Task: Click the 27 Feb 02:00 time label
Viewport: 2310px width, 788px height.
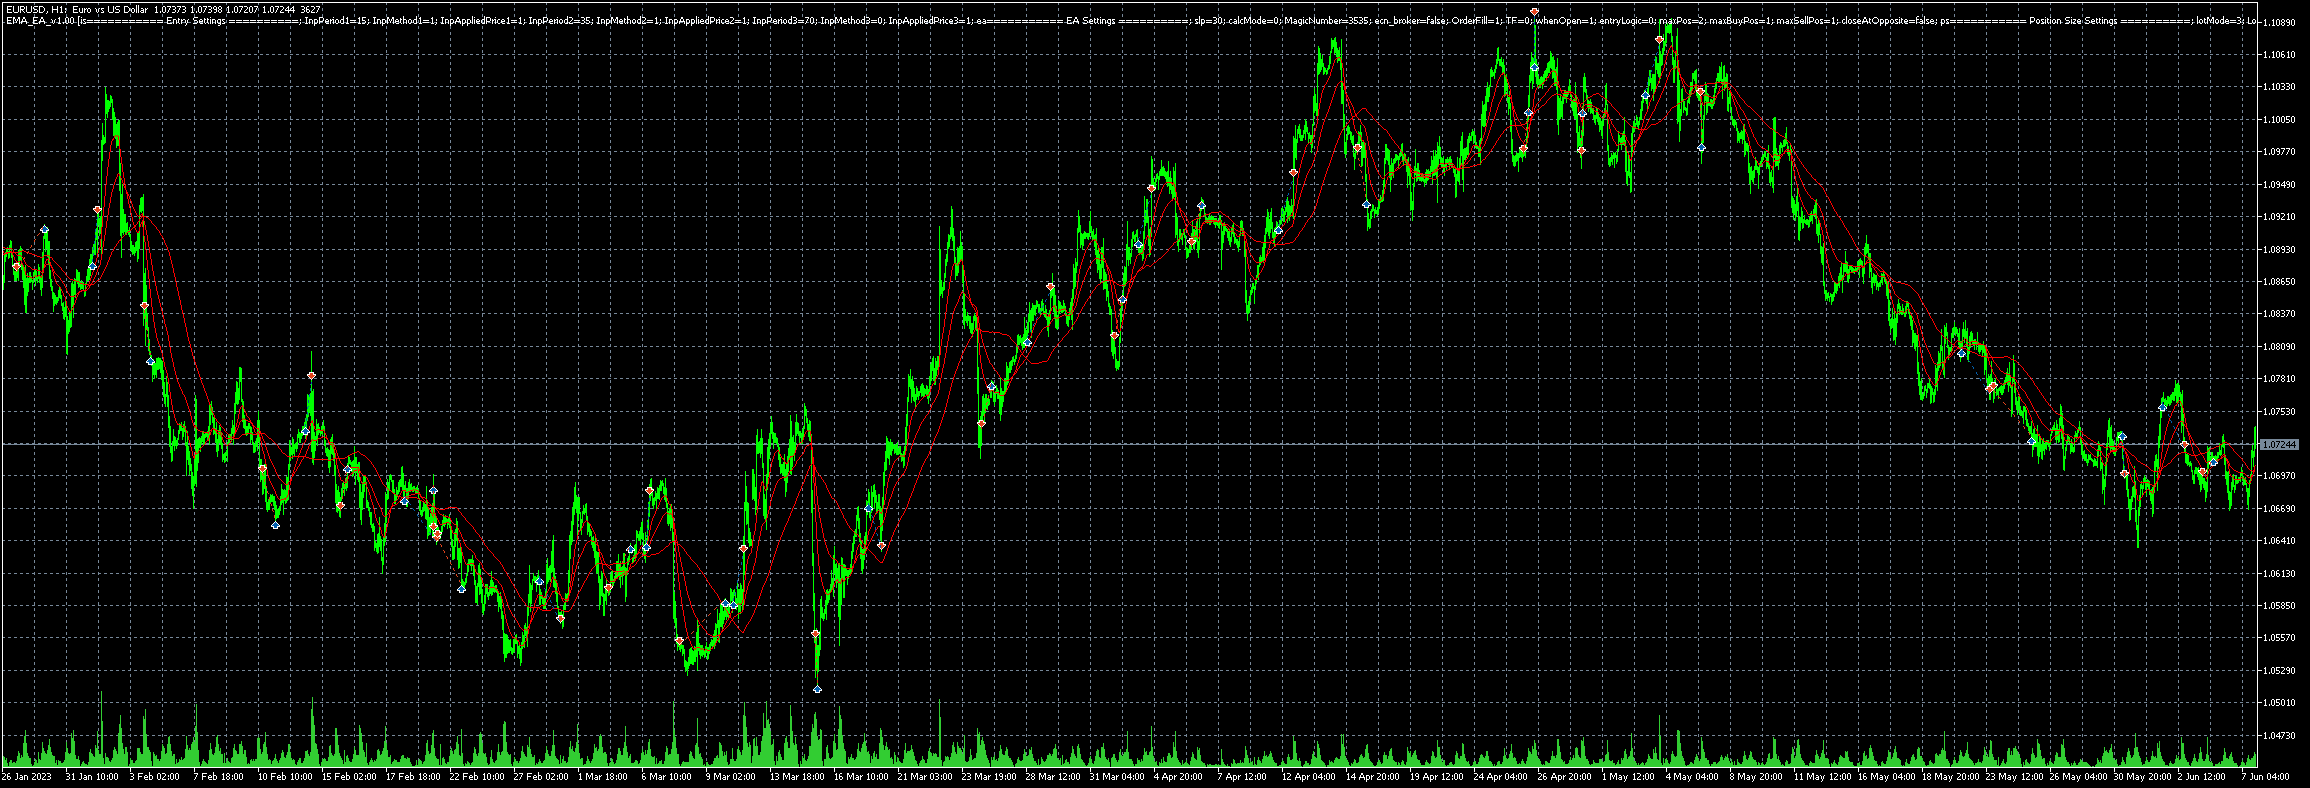Action: tap(540, 777)
